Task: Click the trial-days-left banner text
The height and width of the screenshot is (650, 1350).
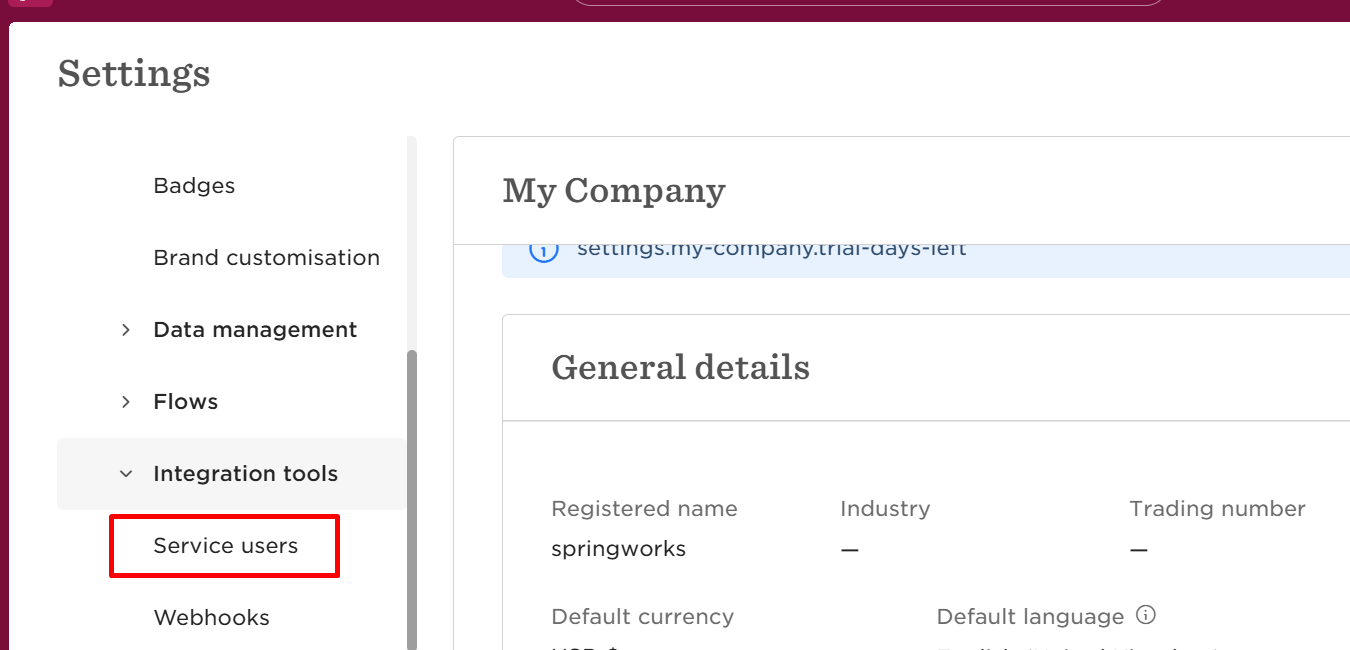Action: coord(771,249)
